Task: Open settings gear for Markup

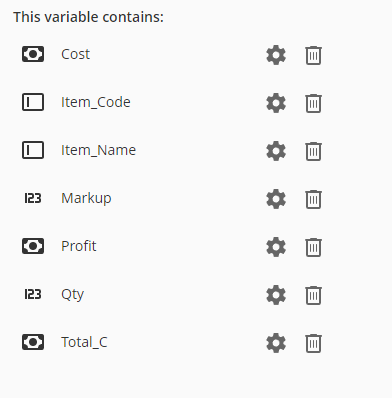Action: [x=276, y=199]
